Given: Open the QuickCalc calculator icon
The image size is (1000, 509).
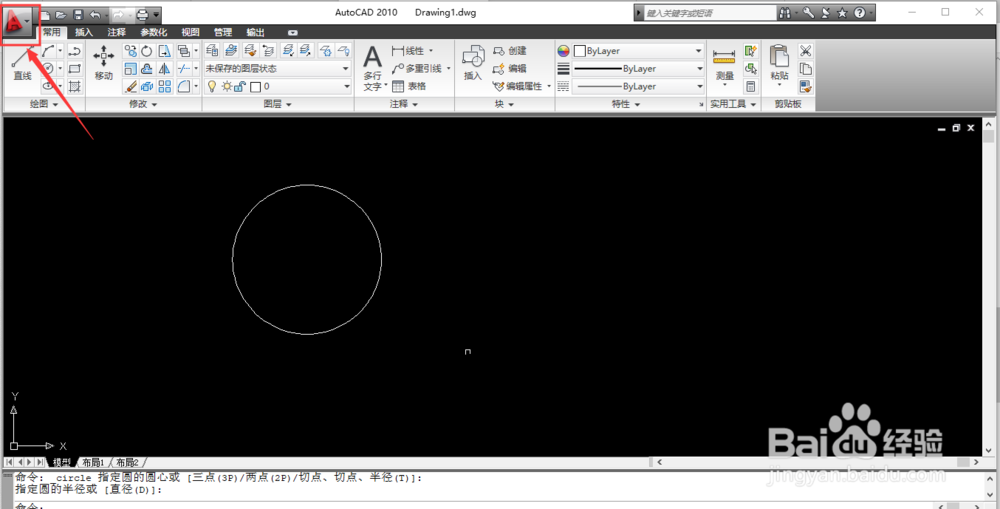Looking at the screenshot, I should click(x=751, y=85).
